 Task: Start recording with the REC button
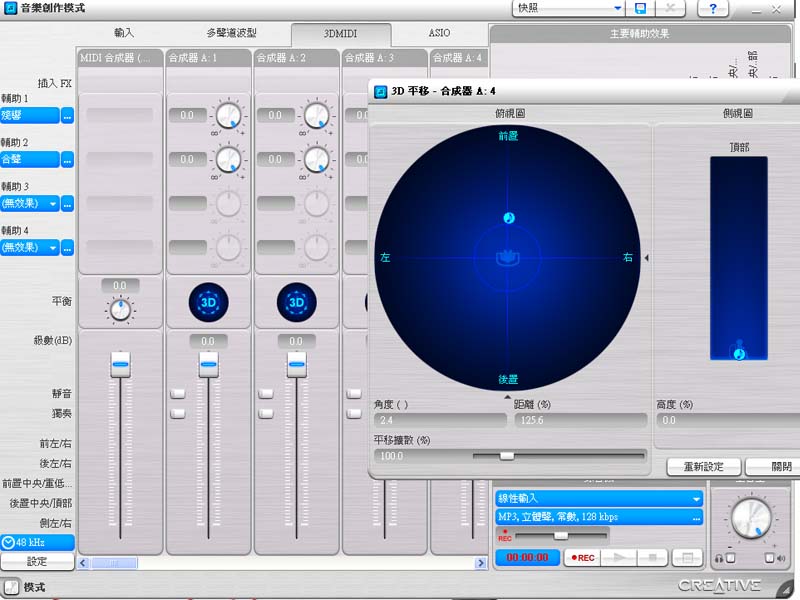click(583, 558)
